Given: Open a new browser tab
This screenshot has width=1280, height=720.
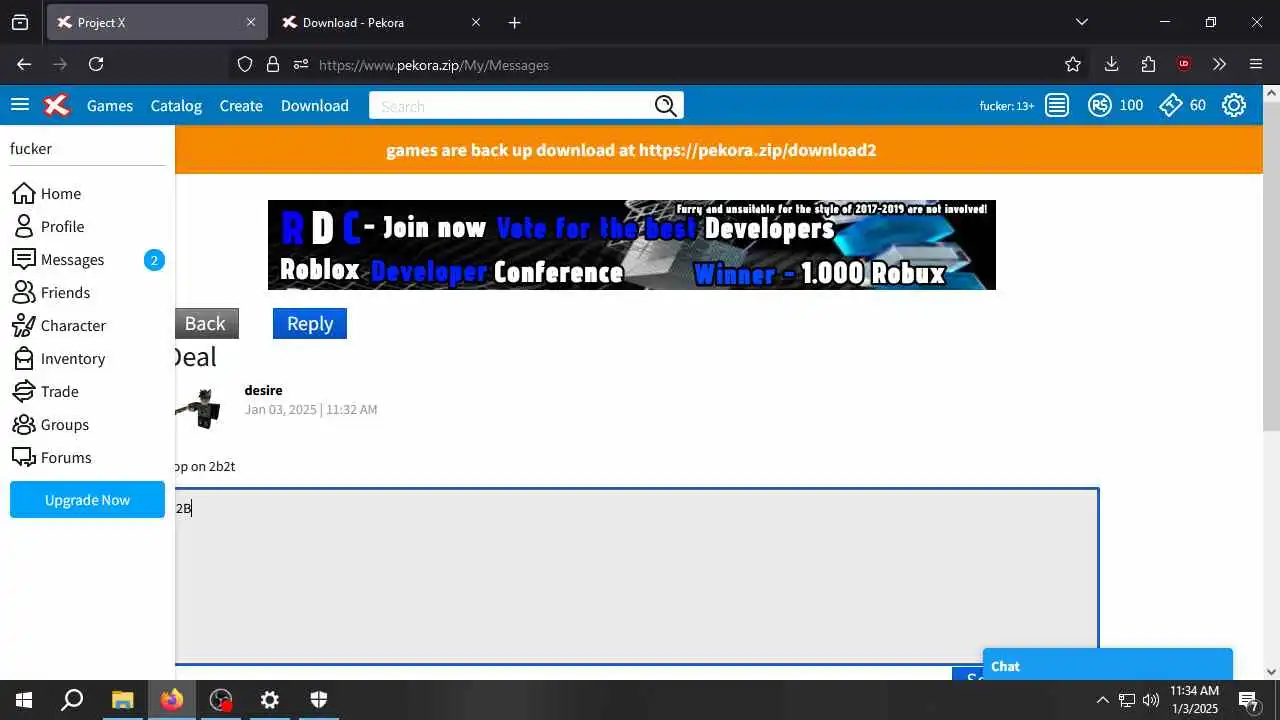Looking at the screenshot, I should 514,22.
